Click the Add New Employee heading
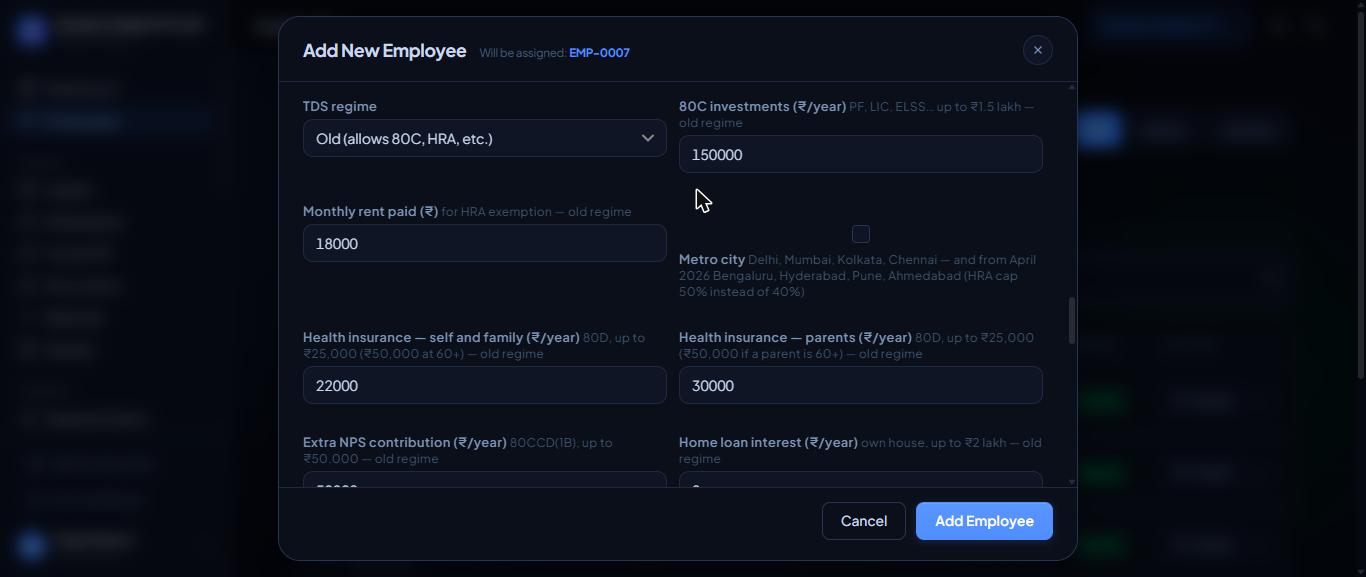Viewport: 1366px width, 577px height. 385,50
